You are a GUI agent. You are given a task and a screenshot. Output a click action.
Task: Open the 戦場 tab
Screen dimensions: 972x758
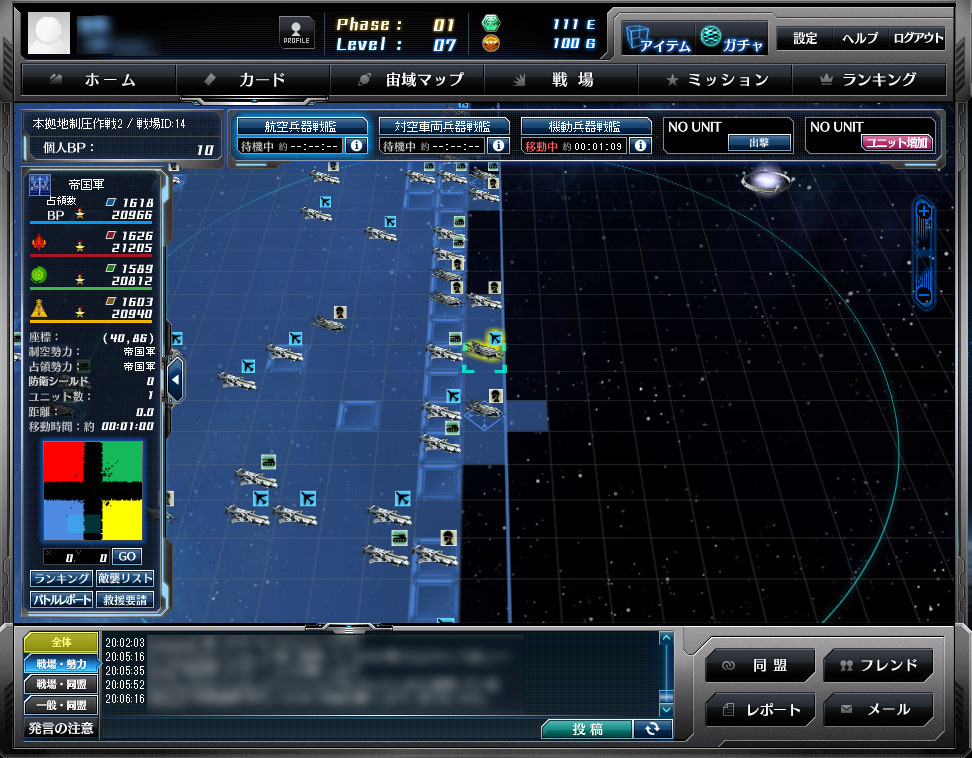pos(561,80)
